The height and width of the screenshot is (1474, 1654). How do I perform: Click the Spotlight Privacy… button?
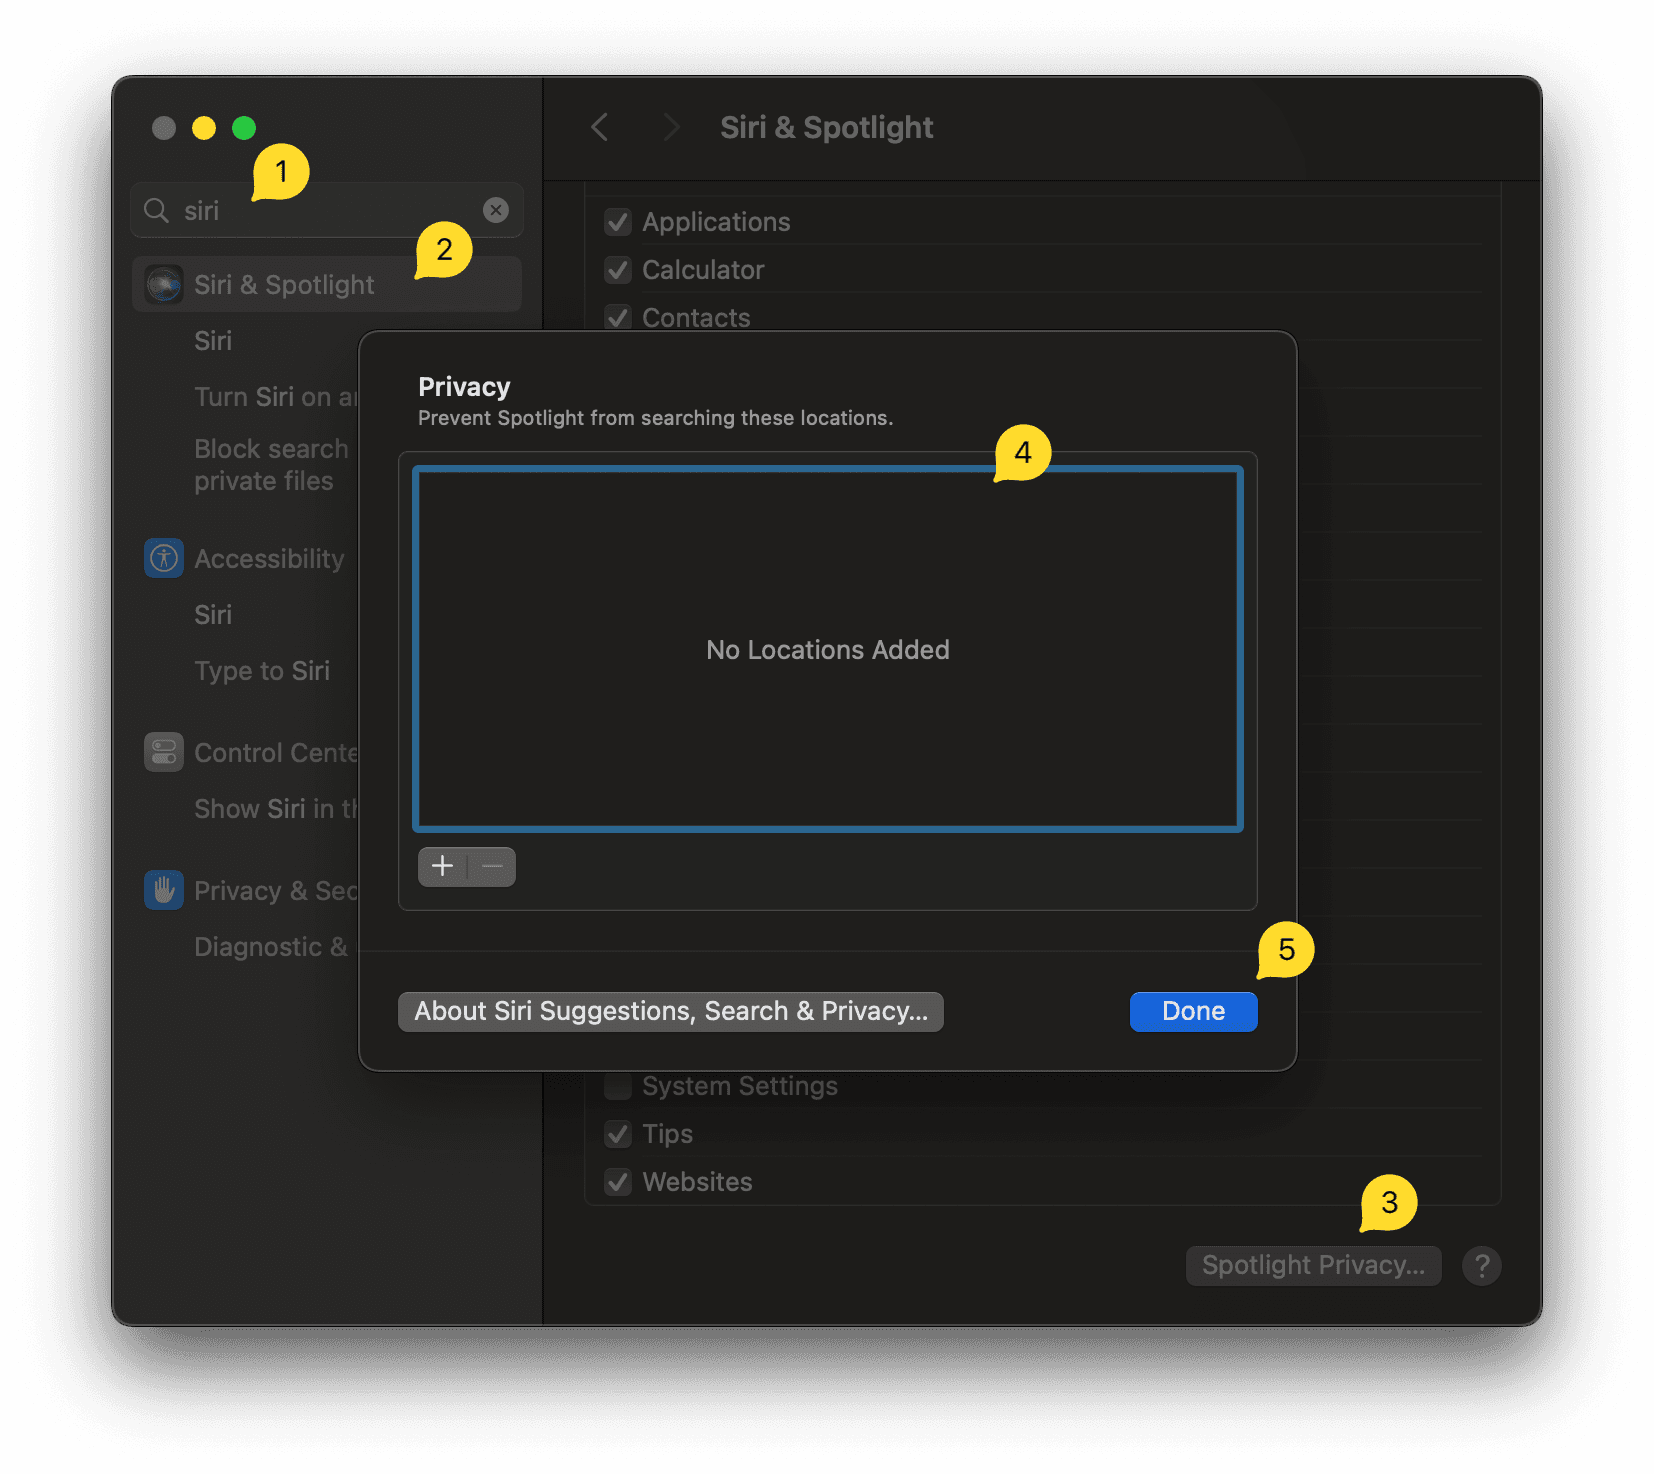pos(1313,1266)
